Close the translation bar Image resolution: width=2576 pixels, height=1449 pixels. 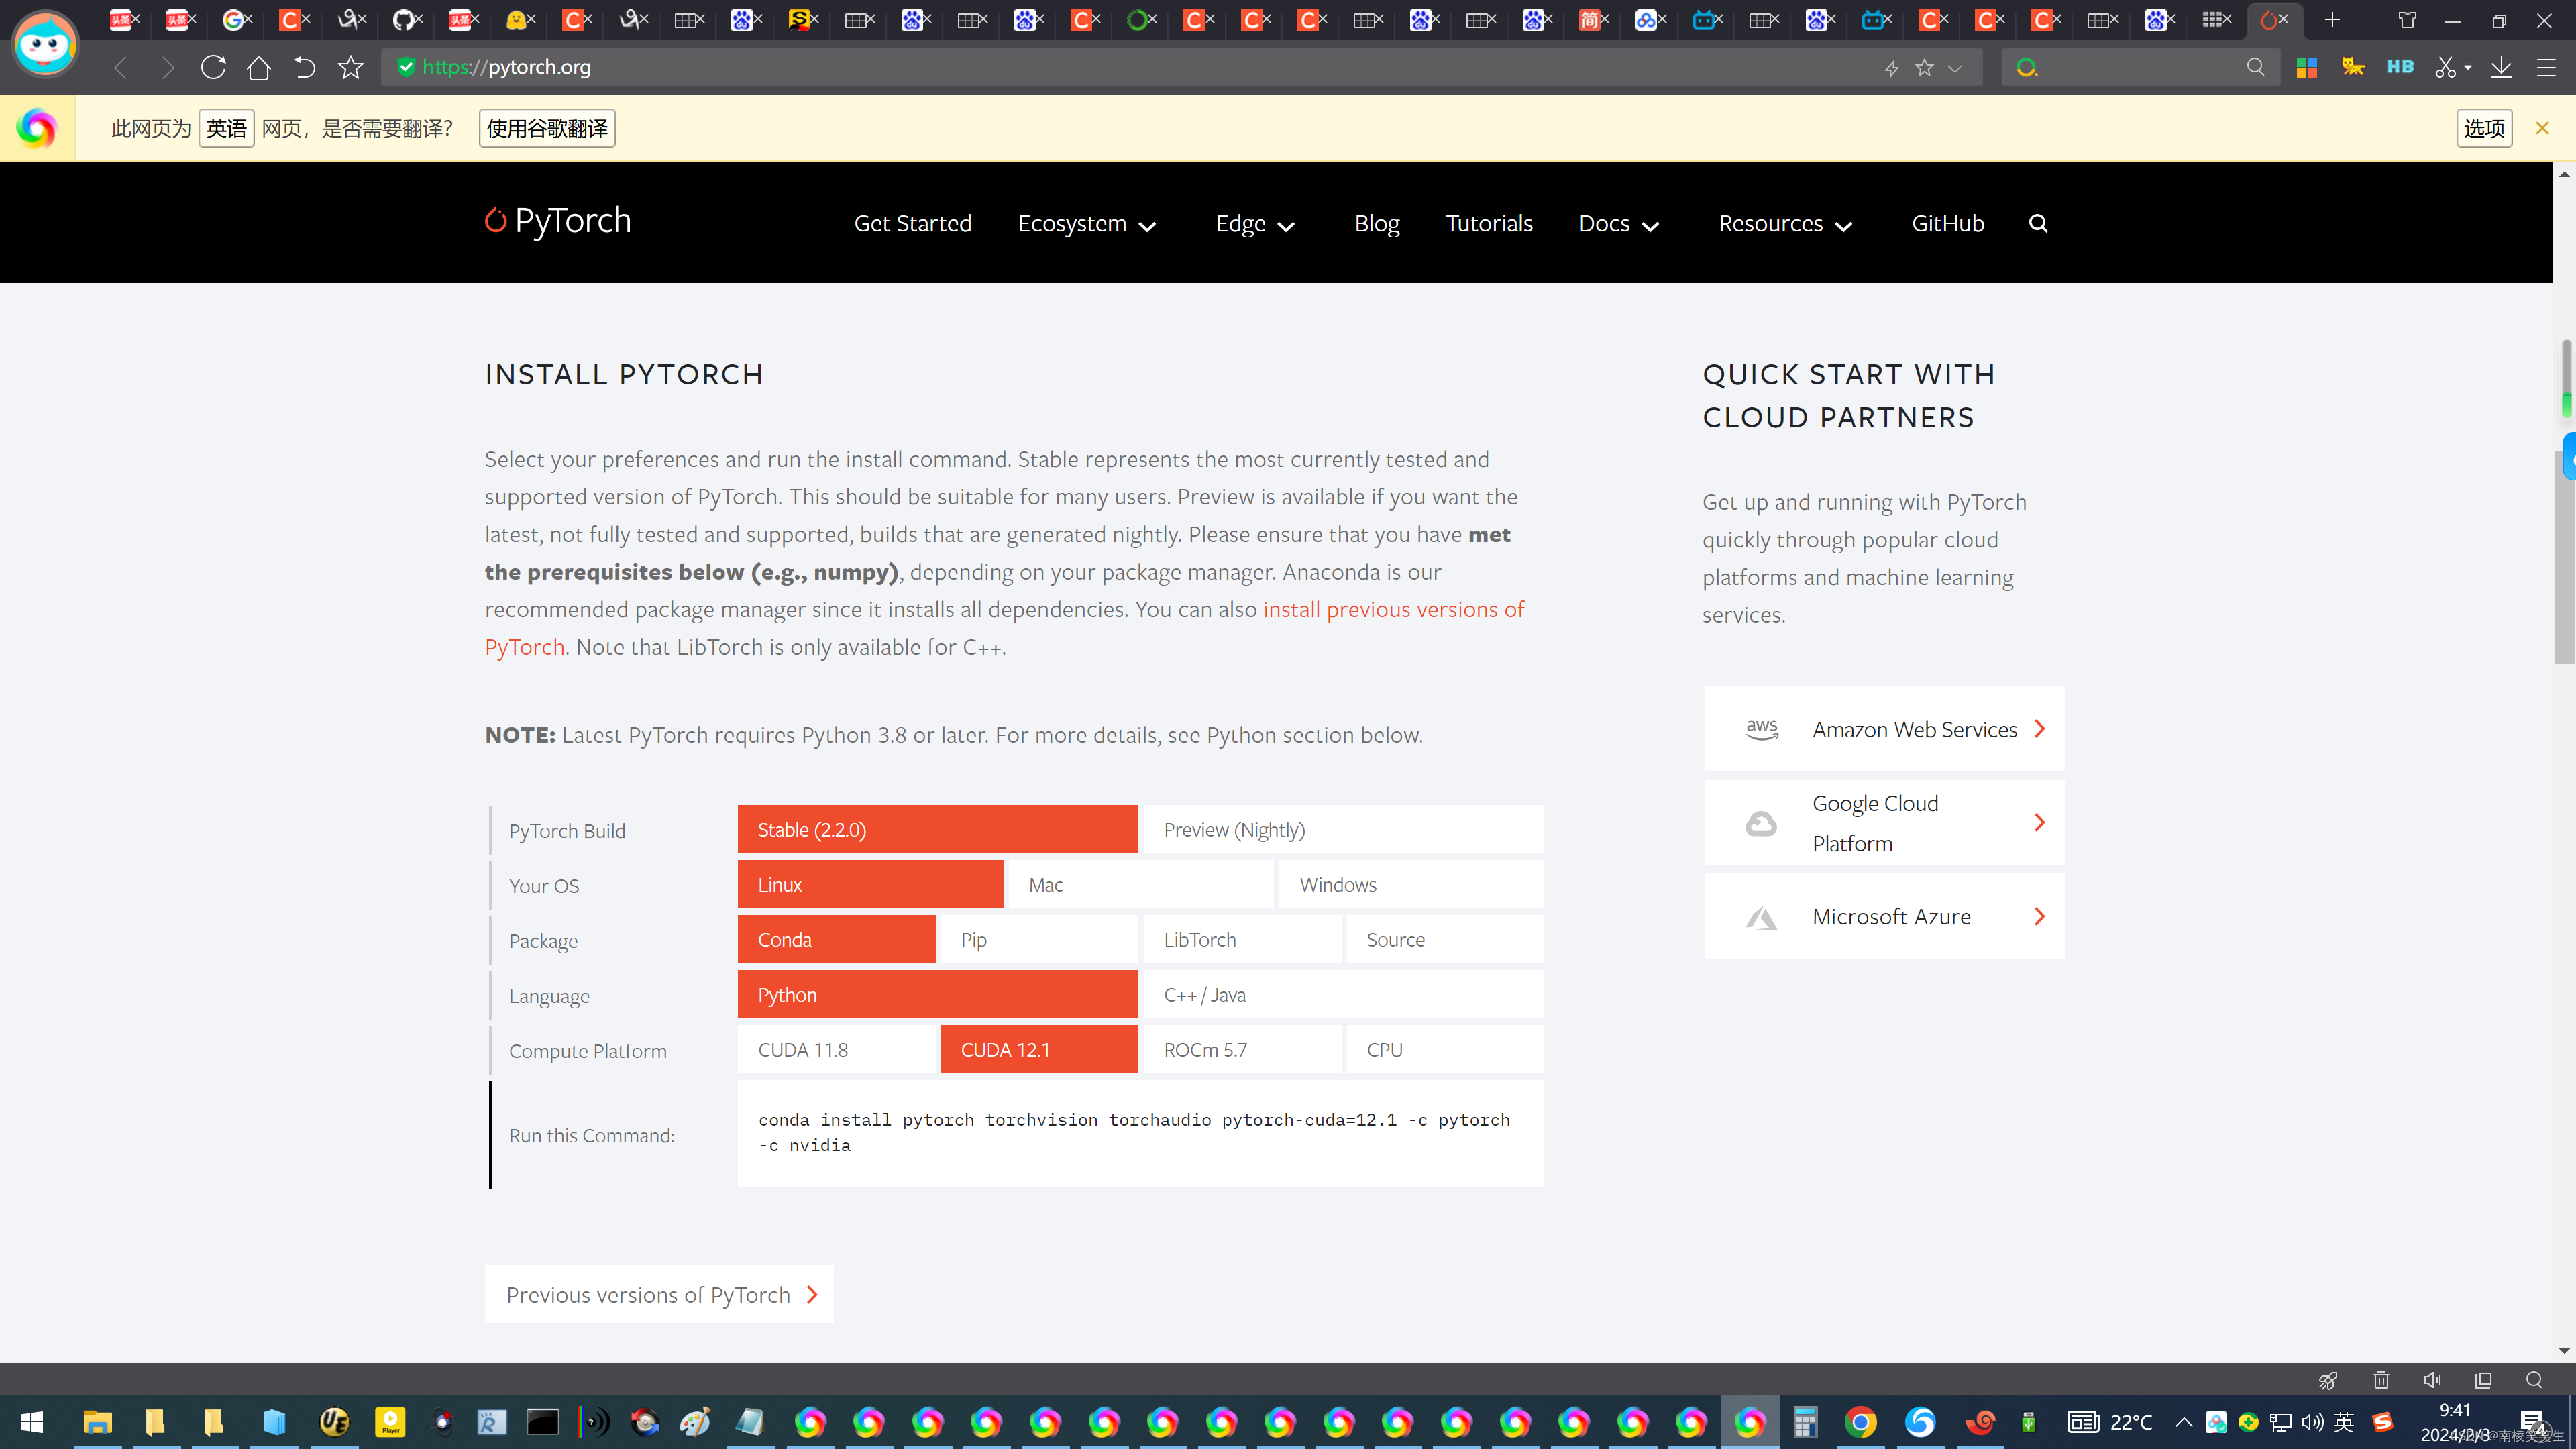[2541, 128]
